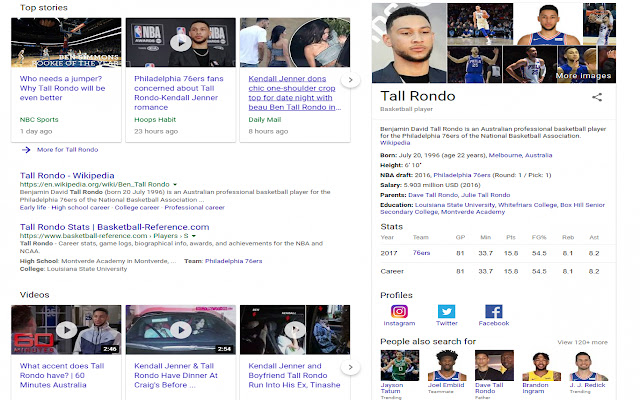
Task: Click the Wikipedia source link in knowledge panel
Action: click(395, 143)
